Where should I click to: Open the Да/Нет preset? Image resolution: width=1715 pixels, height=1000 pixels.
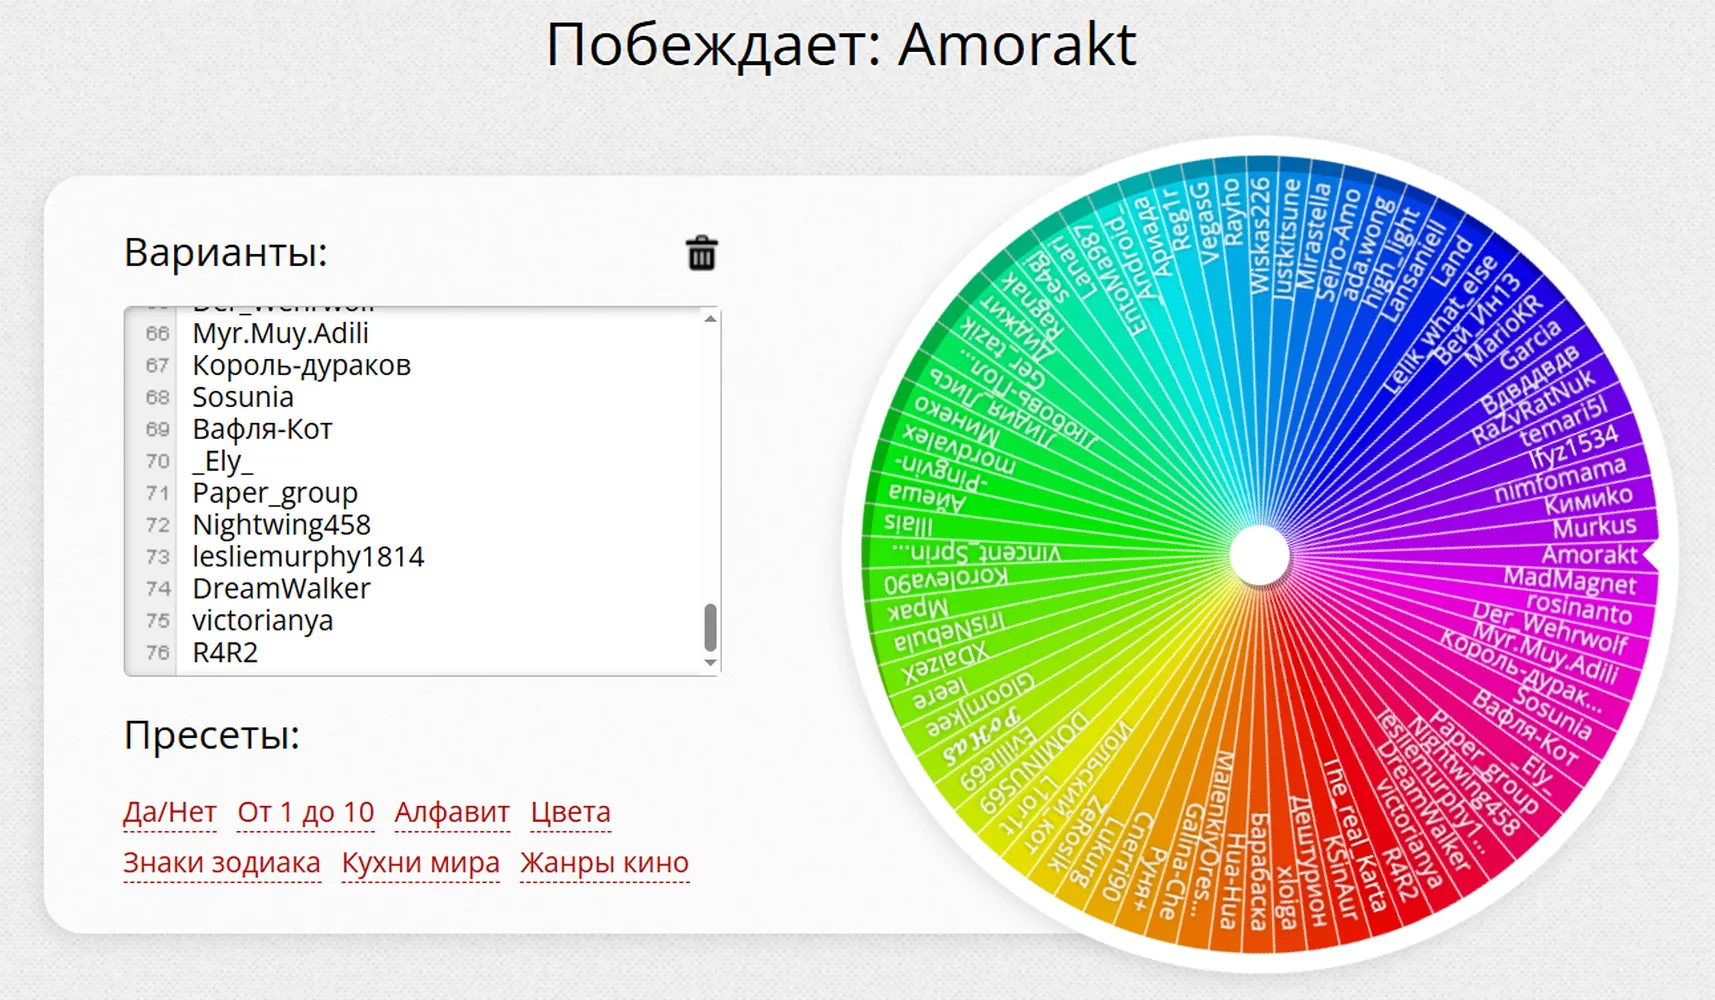tap(169, 812)
